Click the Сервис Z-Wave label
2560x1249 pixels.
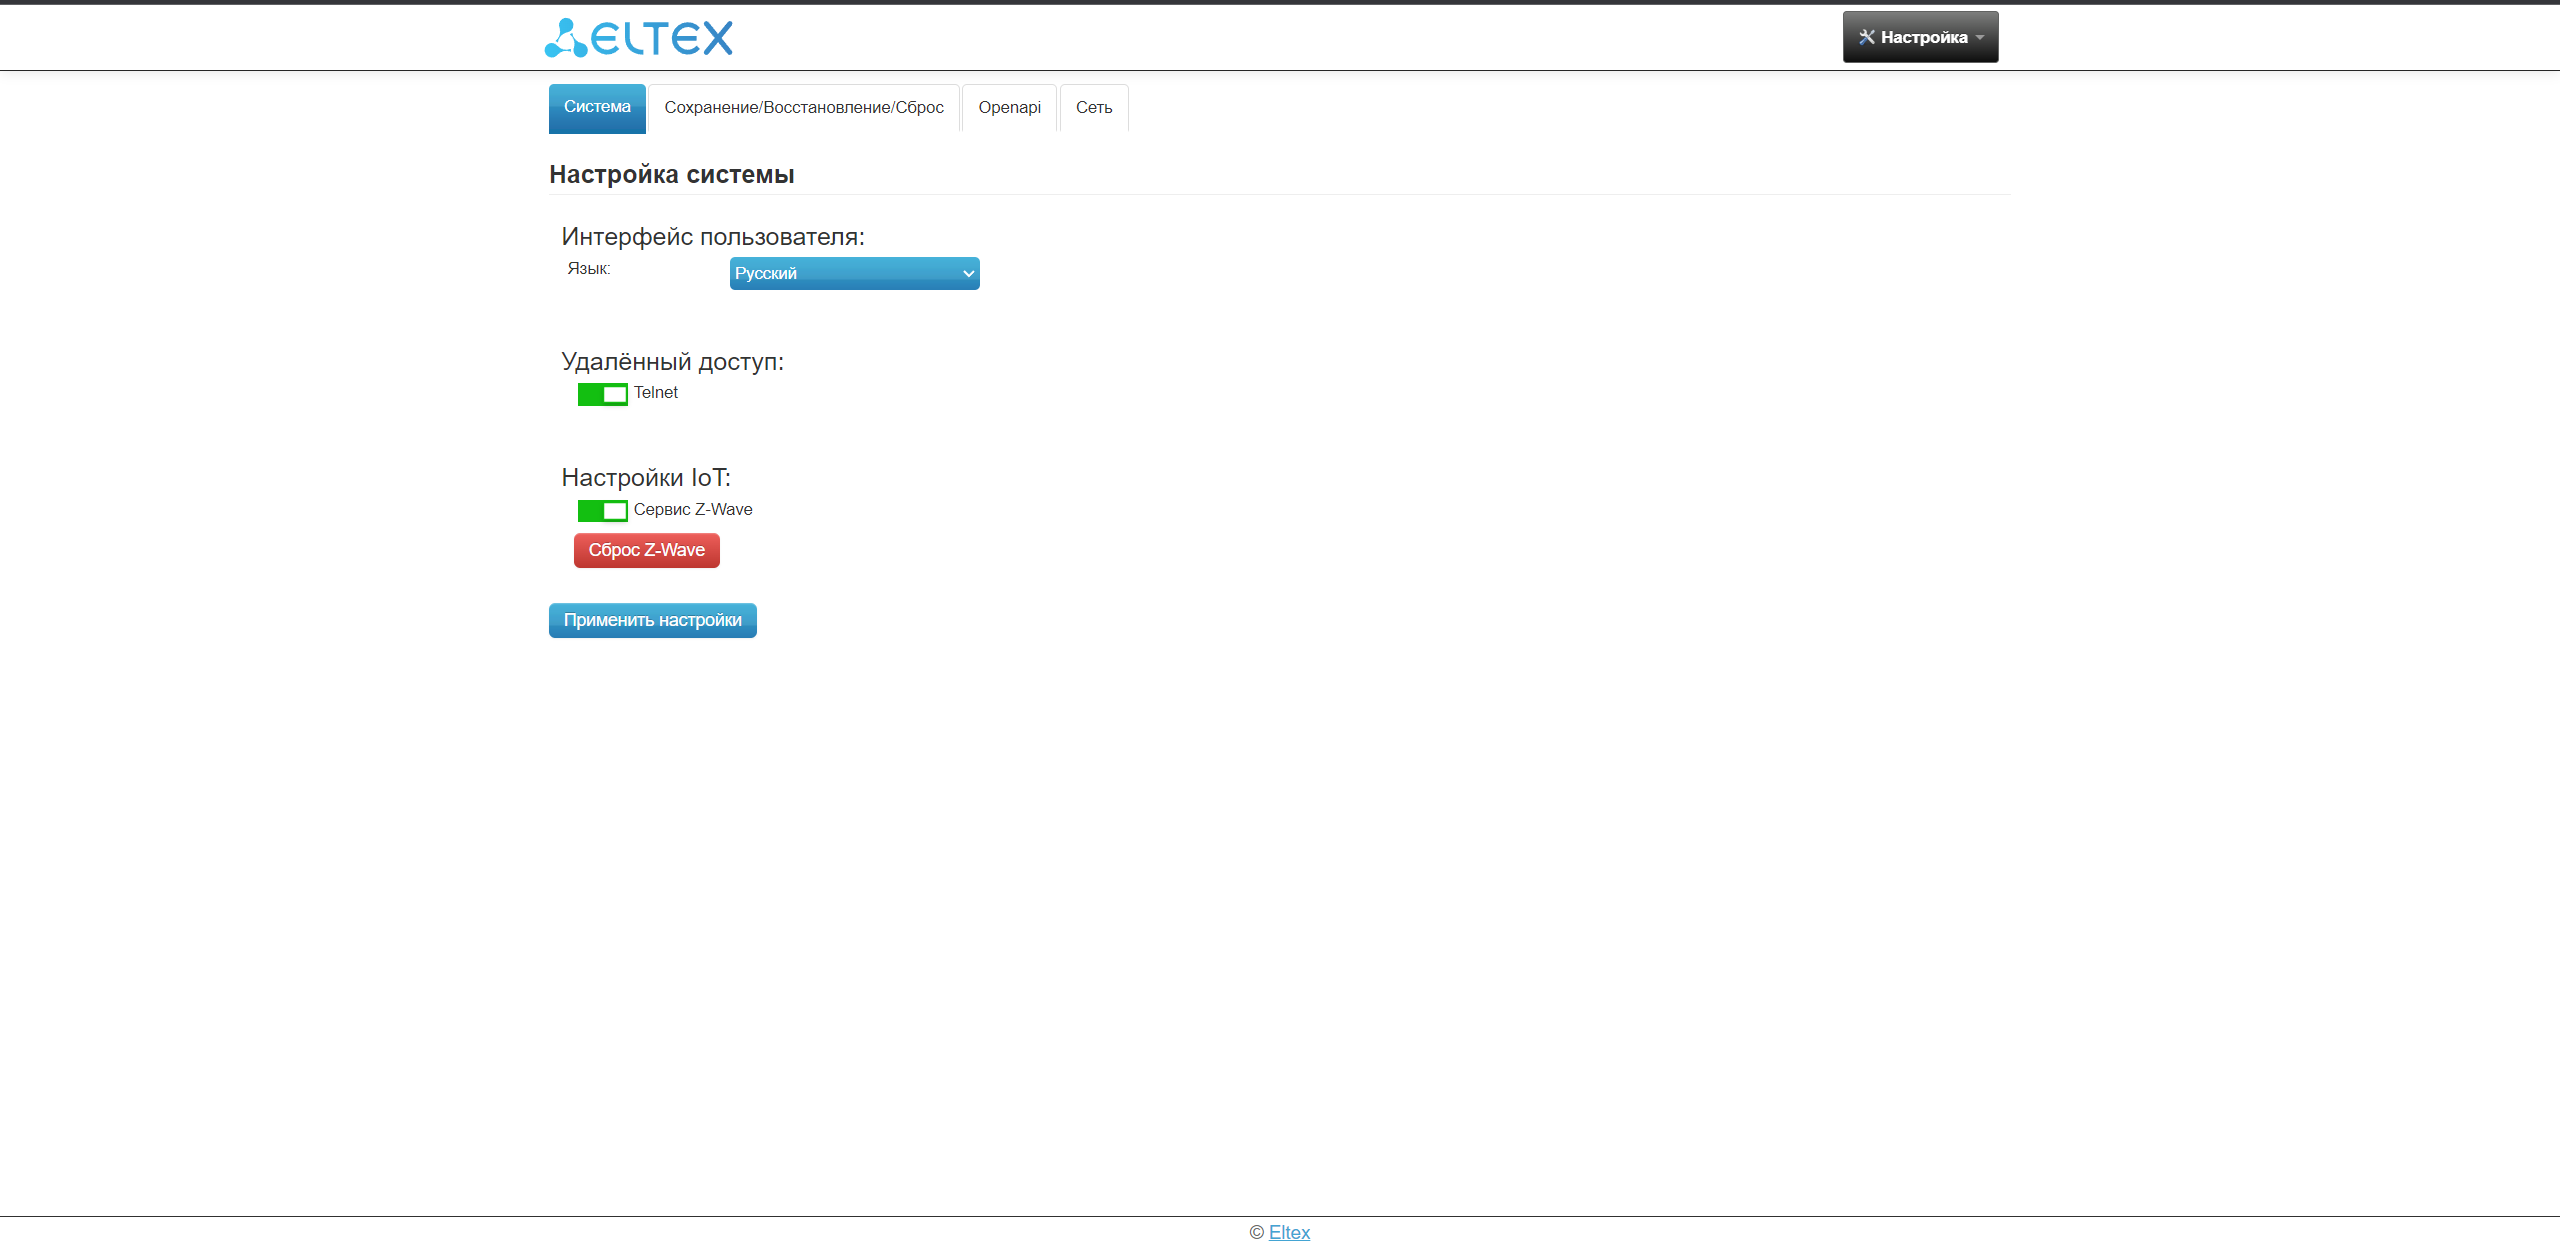click(692, 509)
